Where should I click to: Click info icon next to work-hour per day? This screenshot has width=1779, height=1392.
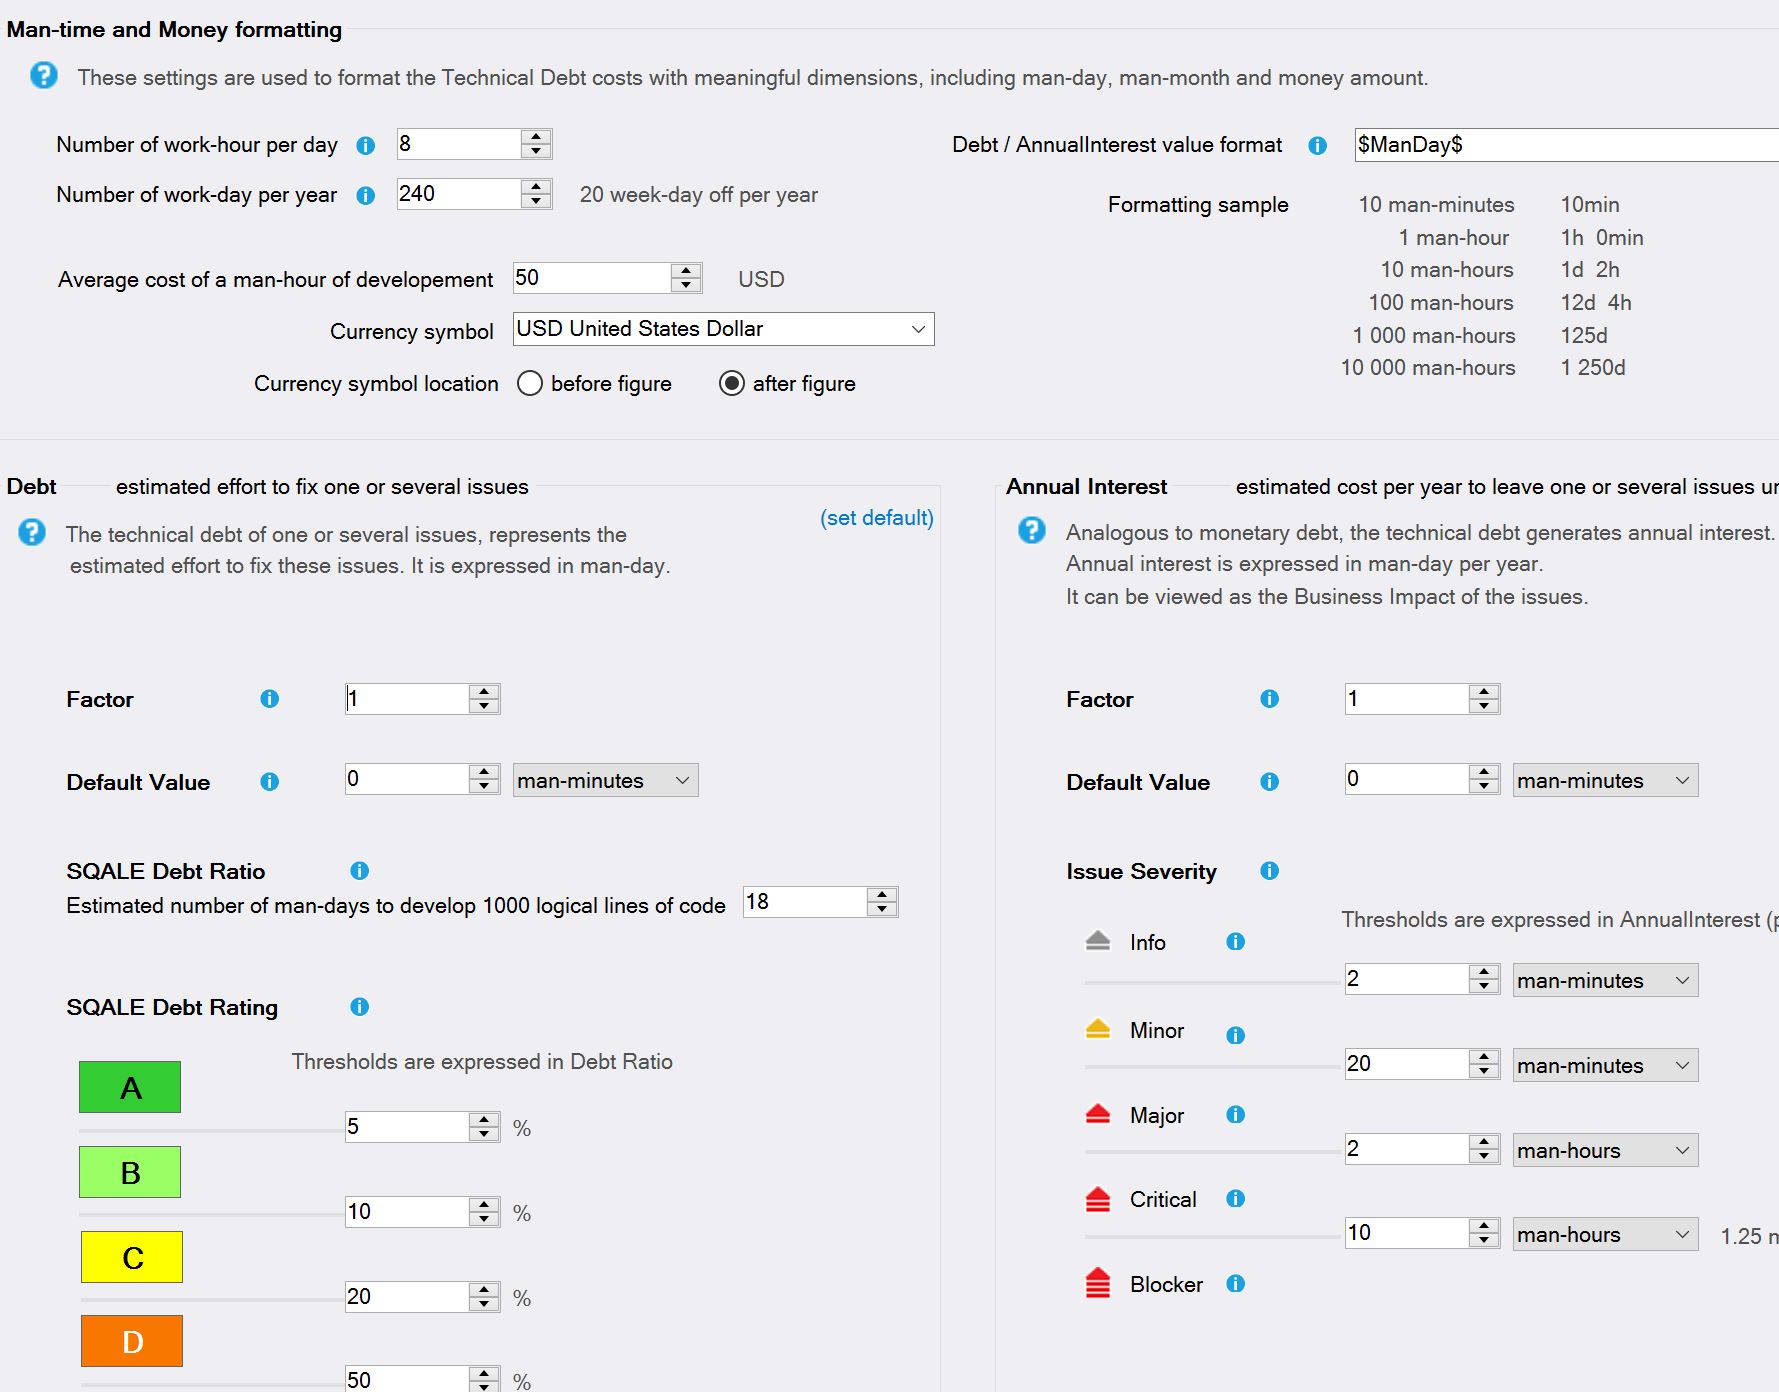(366, 146)
